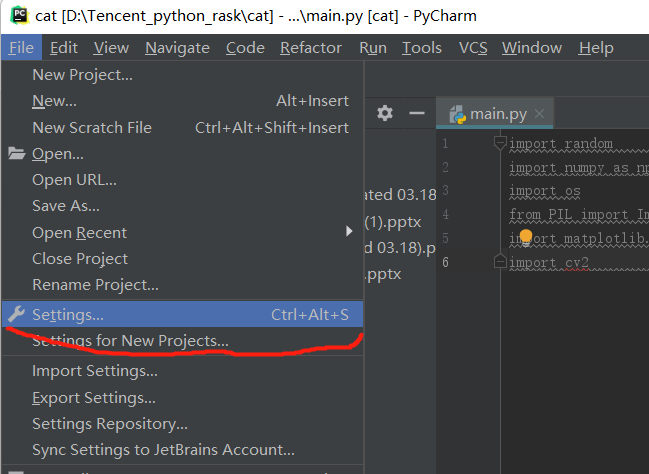Select Sync Settings to JetBrains Account...
This screenshot has width=649, height=474.
coord(183,450)
